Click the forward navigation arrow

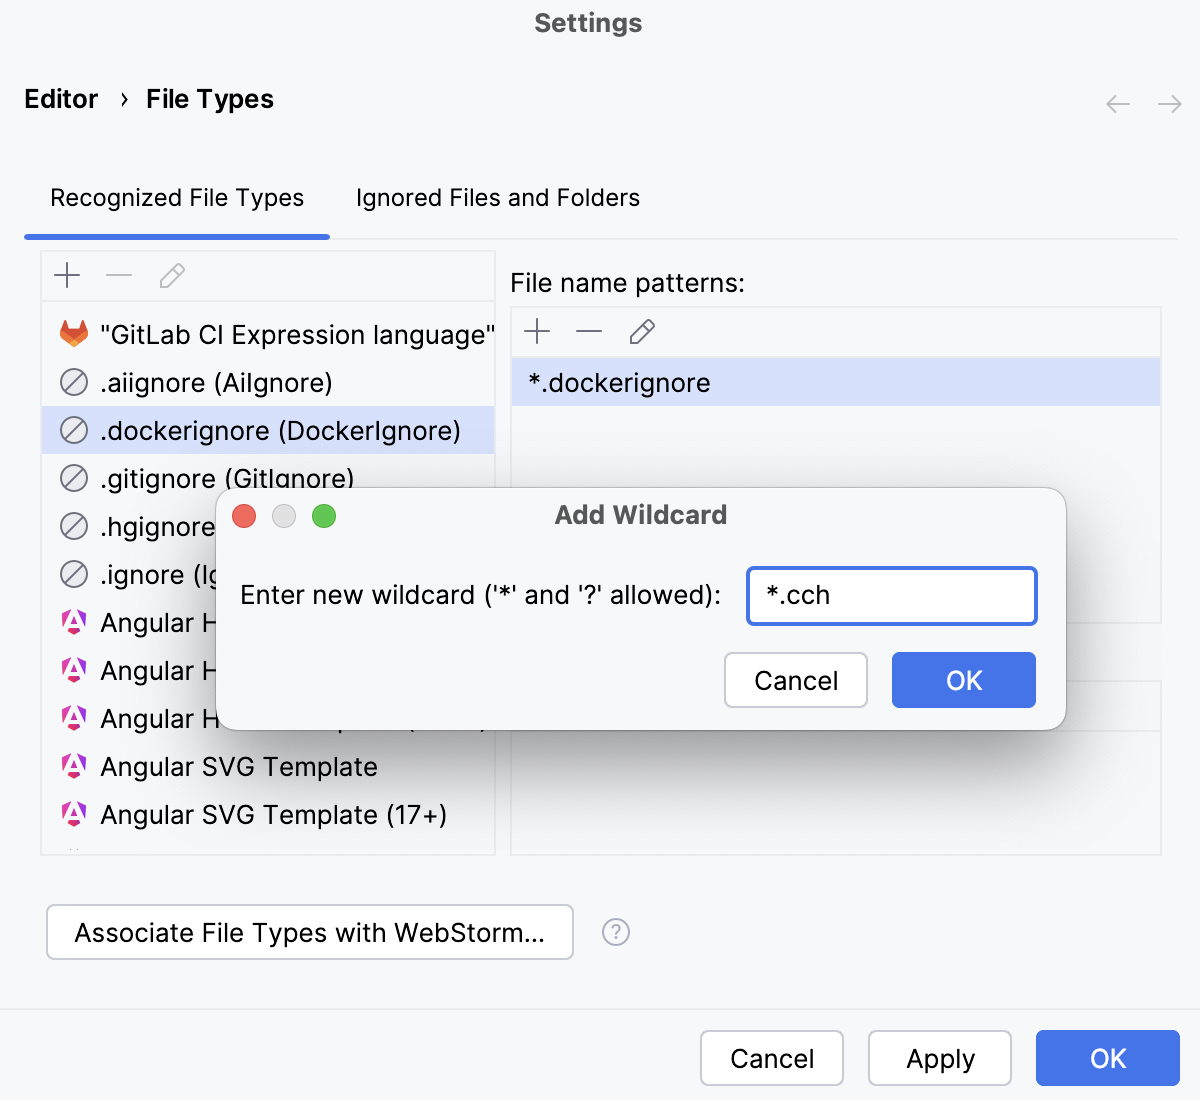pos(1170,103)
